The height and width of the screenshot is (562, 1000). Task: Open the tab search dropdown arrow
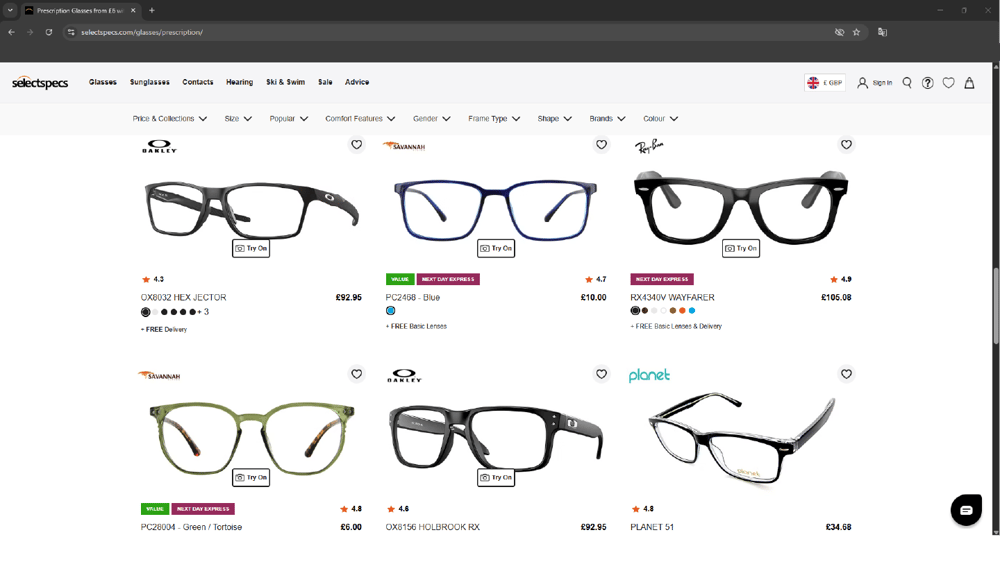pos(10,10)
